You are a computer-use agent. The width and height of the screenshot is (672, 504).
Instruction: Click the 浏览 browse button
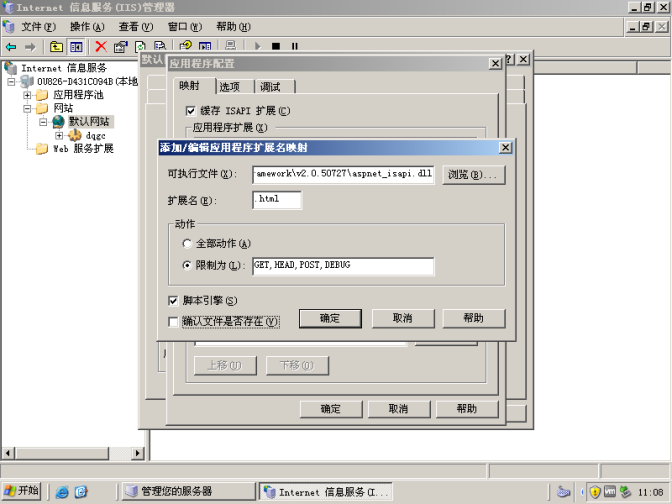pyautogui.click(x=473, y=175)
